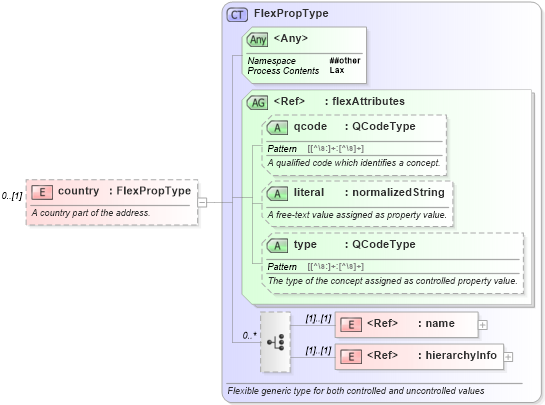The height and width of the screenshot is (405, 545).
Task: Expand the name element reference
Action: pos(483,325)
